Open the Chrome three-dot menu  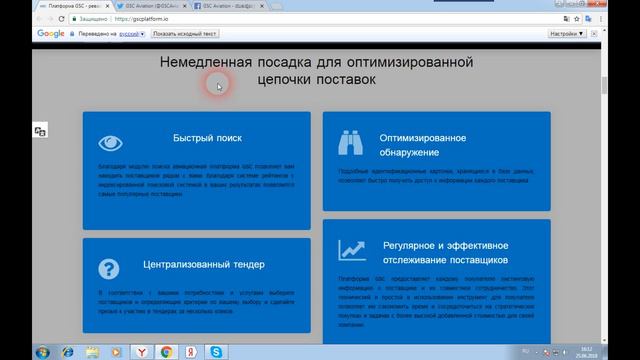coord(600,19)
